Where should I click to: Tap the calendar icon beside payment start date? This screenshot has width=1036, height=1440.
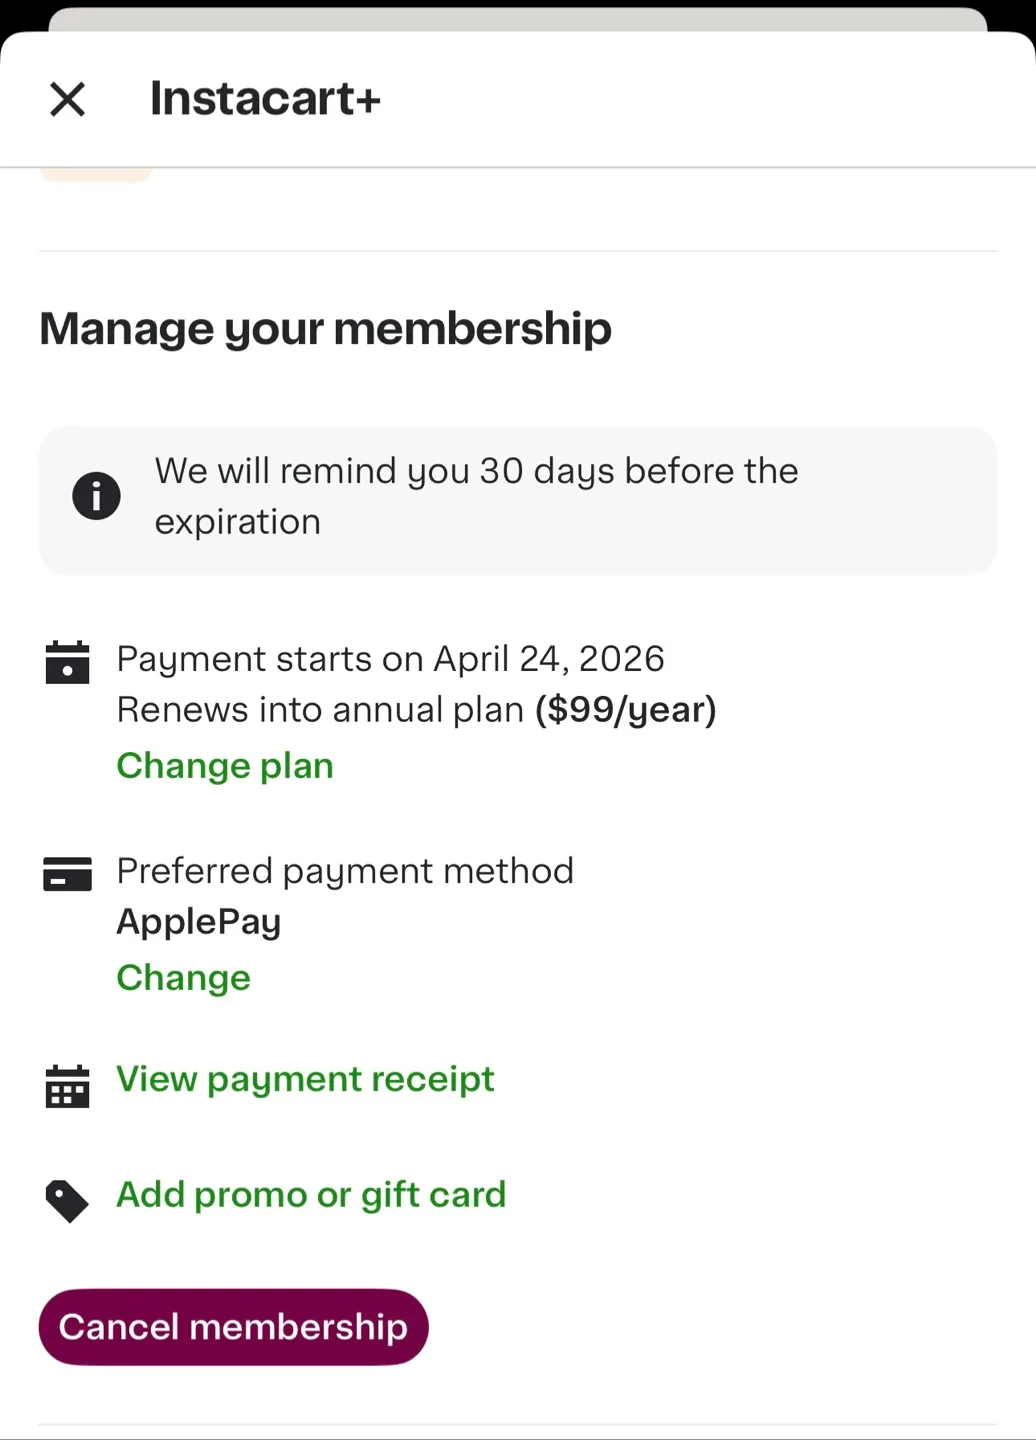(x=68, y=662)
